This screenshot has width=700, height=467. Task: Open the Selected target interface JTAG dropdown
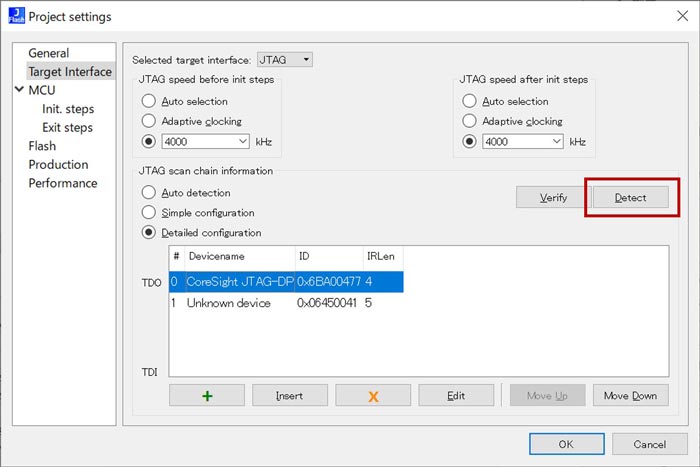coord(285,59)
